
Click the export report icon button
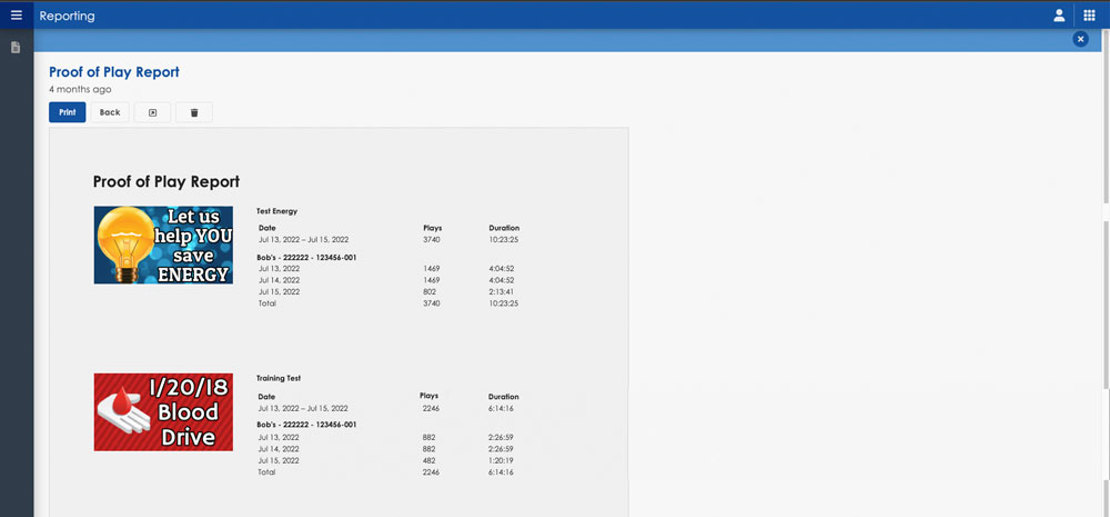coord(153,112)
